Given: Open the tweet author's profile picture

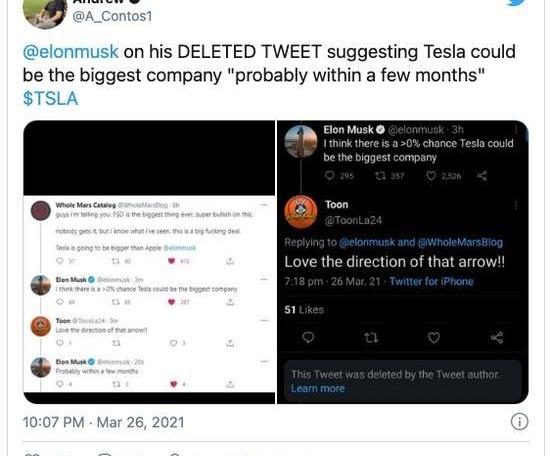Looking at the screenshot, I should point(45,12).
